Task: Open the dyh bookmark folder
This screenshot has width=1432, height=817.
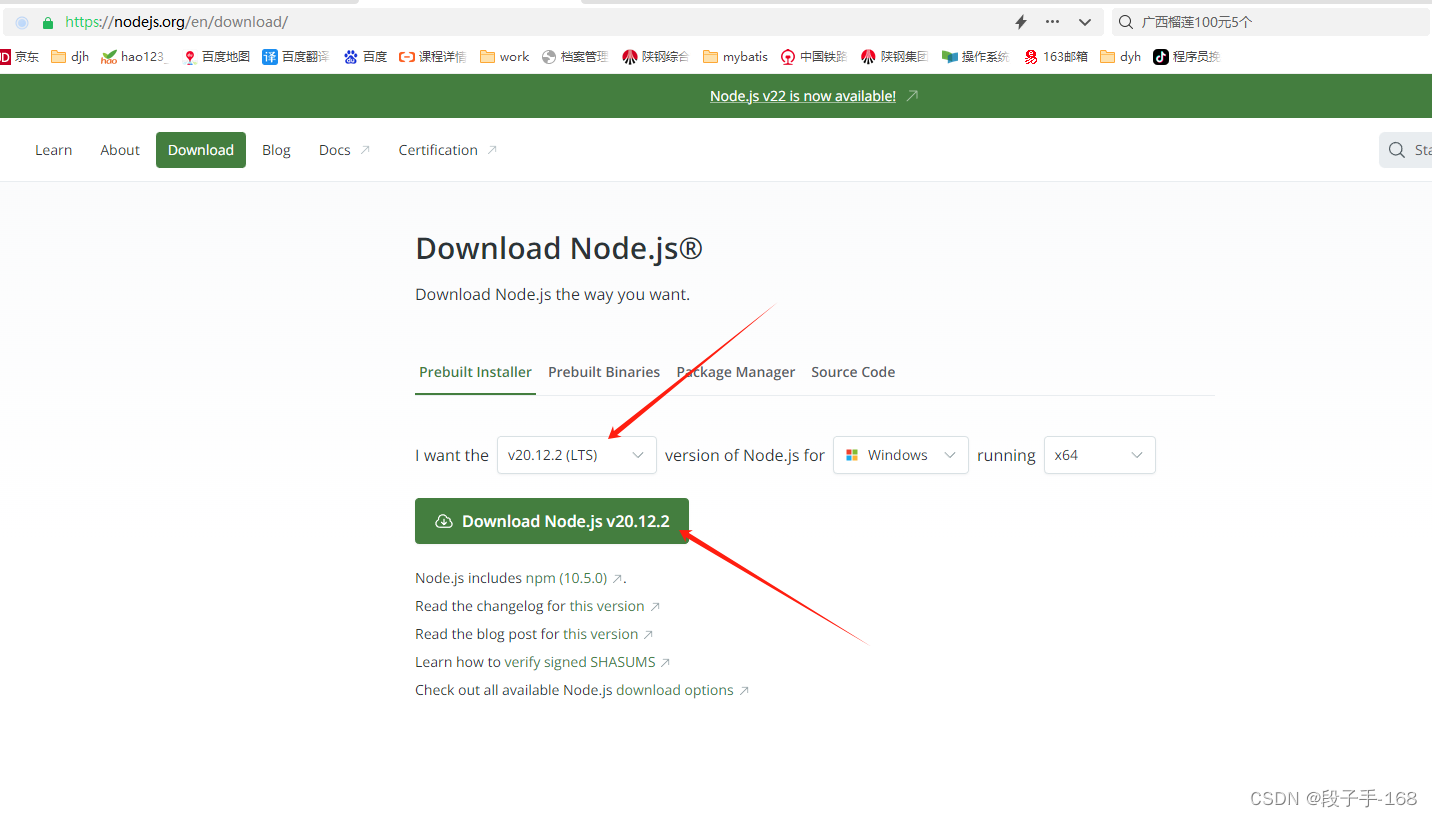Action: coord(1121,57)
